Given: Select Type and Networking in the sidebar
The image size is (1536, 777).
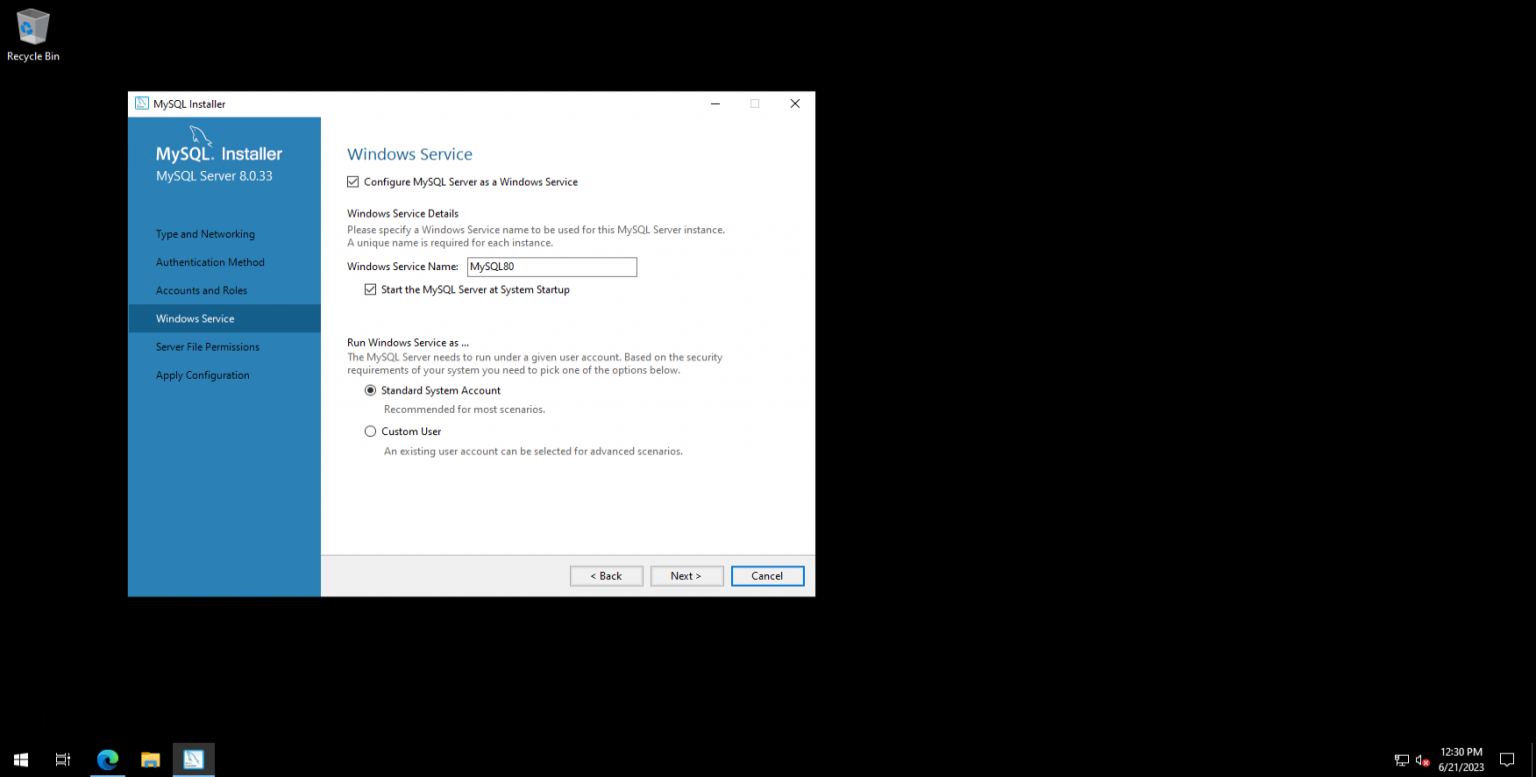Looking at the screenshot, I should pos(205,233).
